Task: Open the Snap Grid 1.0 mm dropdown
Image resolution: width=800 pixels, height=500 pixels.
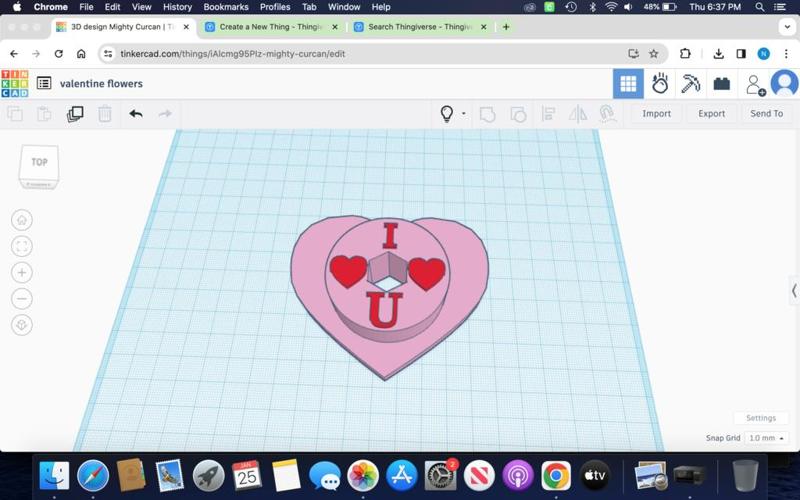Action: point(767,438)
